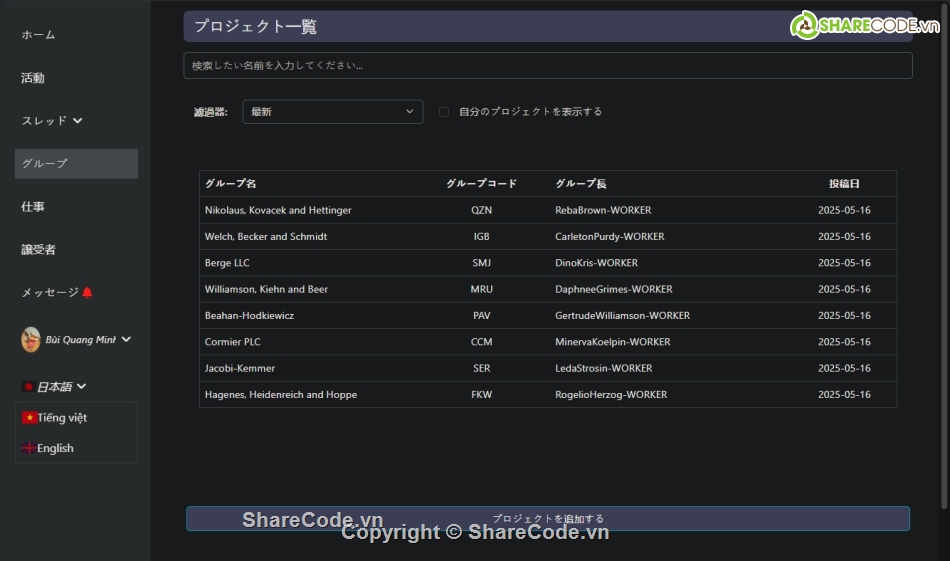Click group code SER
950x561 pixels.
pos(482,368)
